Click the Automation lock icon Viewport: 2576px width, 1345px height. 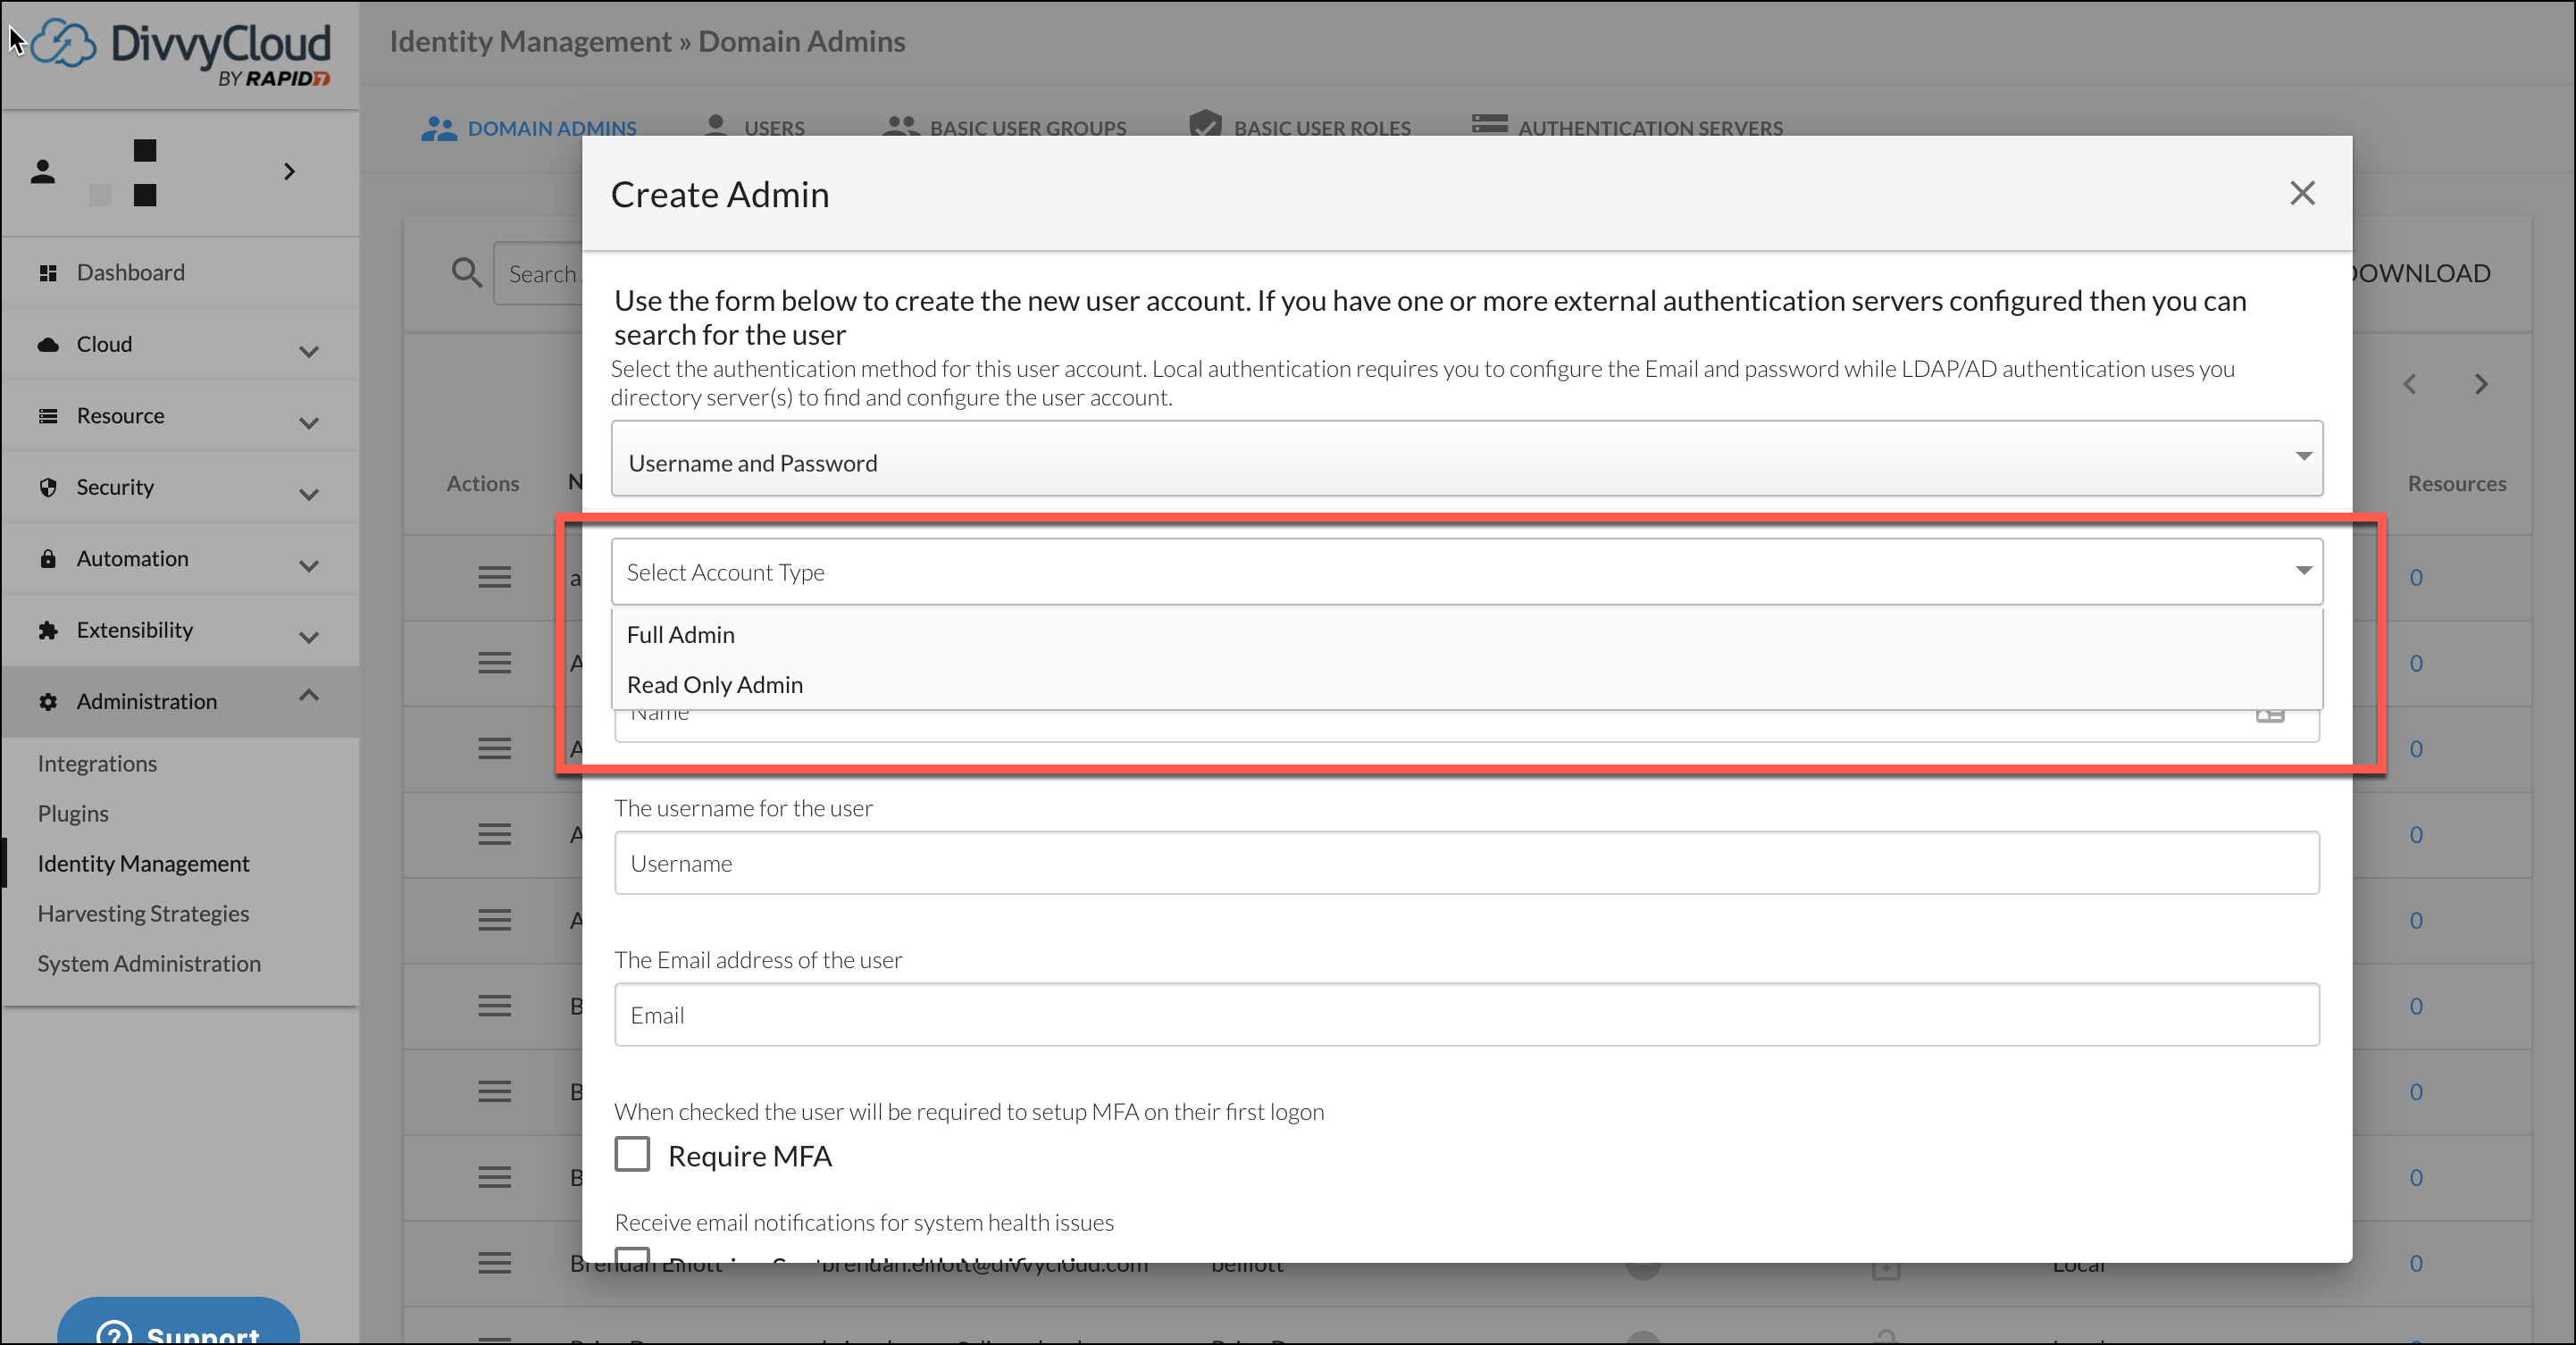click(x=48, y=558)
